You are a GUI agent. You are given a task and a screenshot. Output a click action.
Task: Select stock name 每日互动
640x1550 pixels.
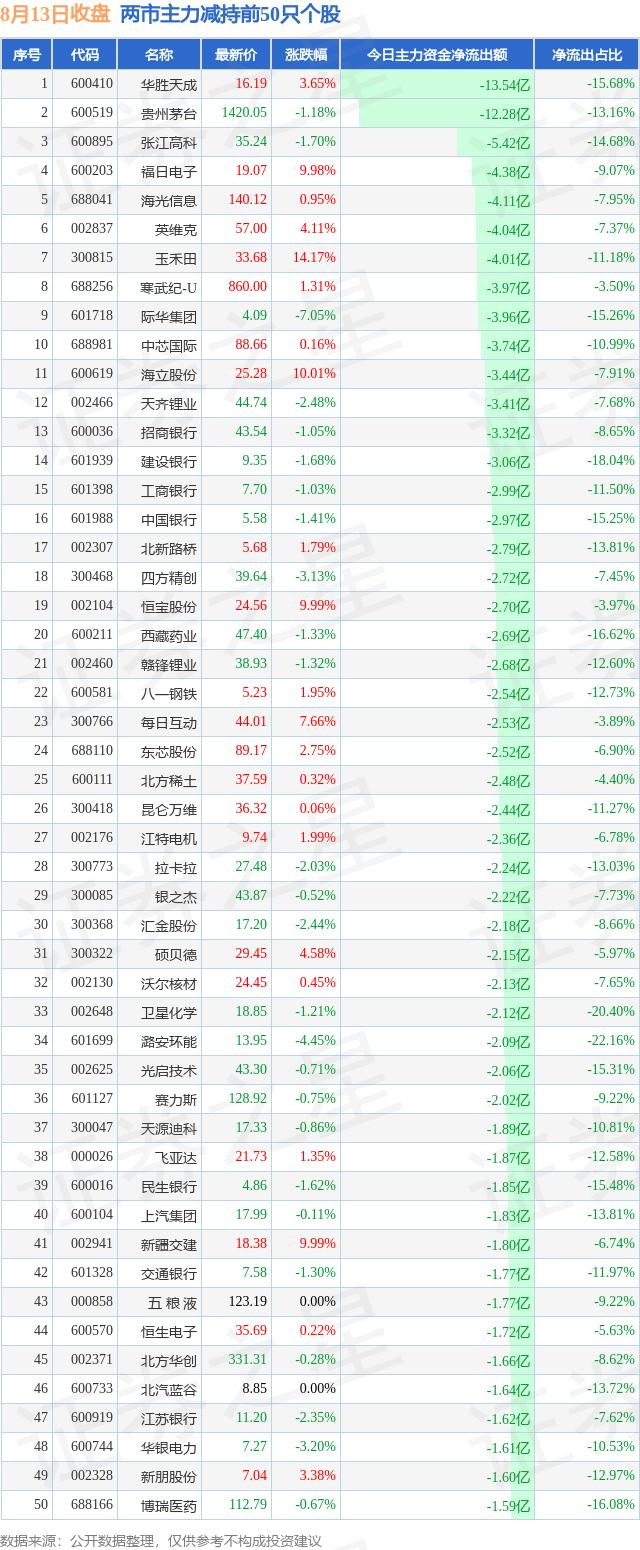[169, 722]
